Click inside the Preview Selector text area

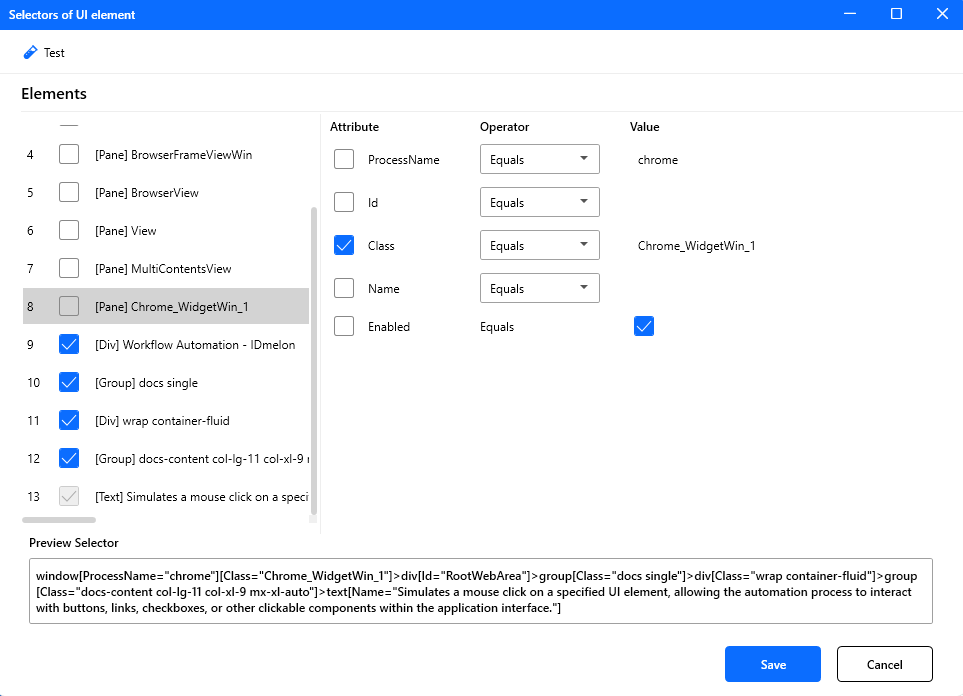point(480,590)
